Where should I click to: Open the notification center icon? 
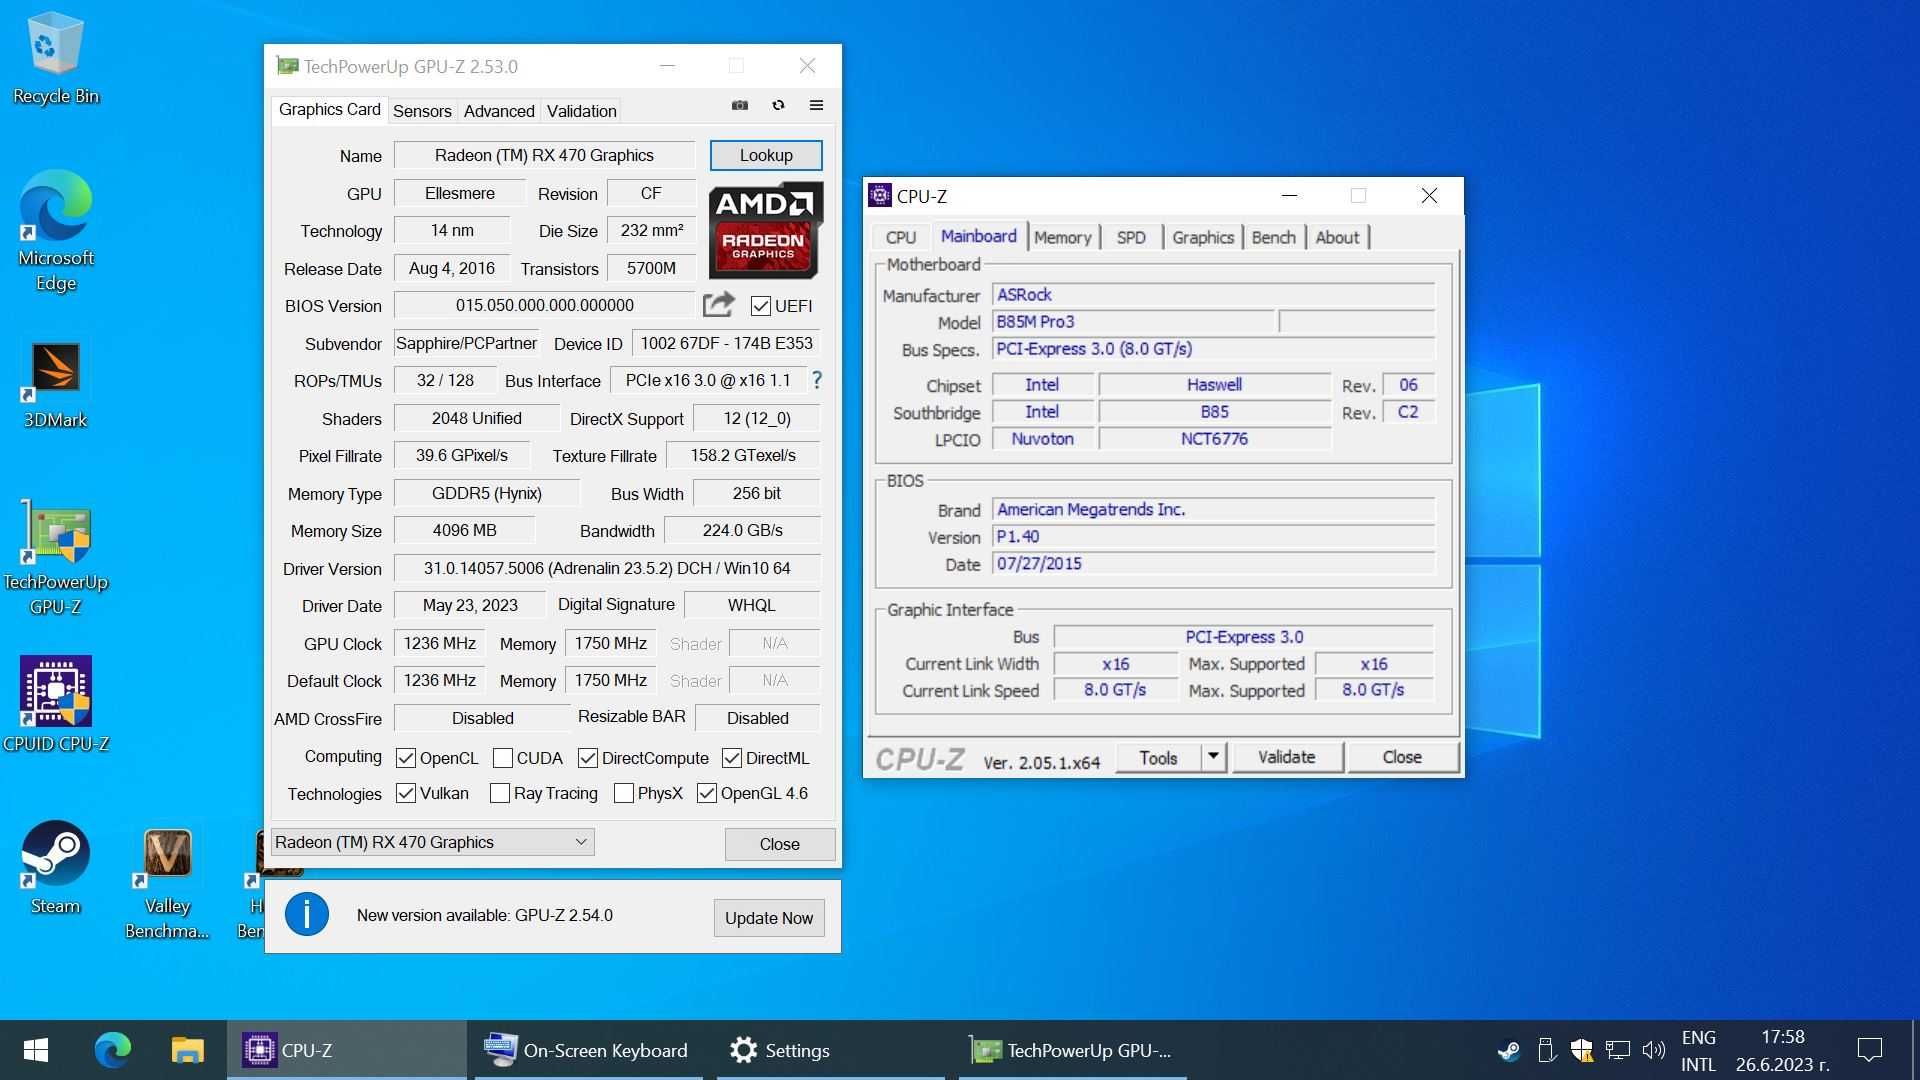point(1869,1050)
